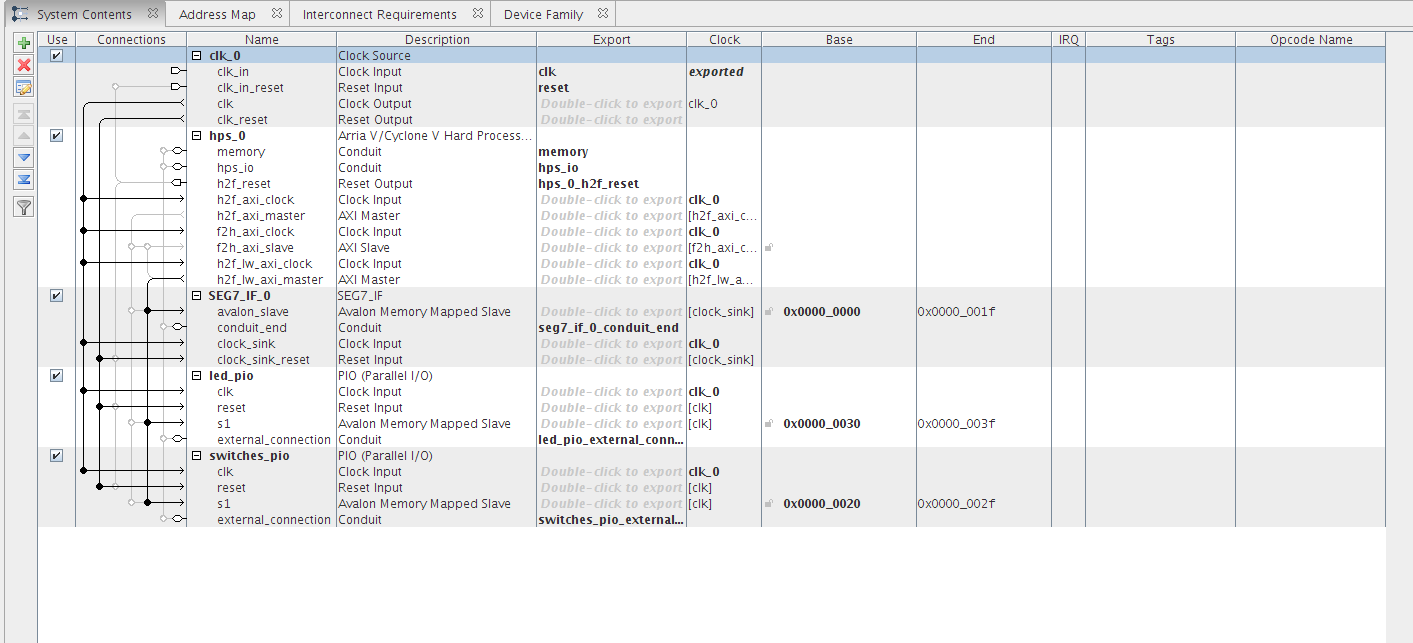The width and height of the screenshot is (1413, 643).
Task: Uncheck the Use box for switches_pio
Action: (57, 456)
